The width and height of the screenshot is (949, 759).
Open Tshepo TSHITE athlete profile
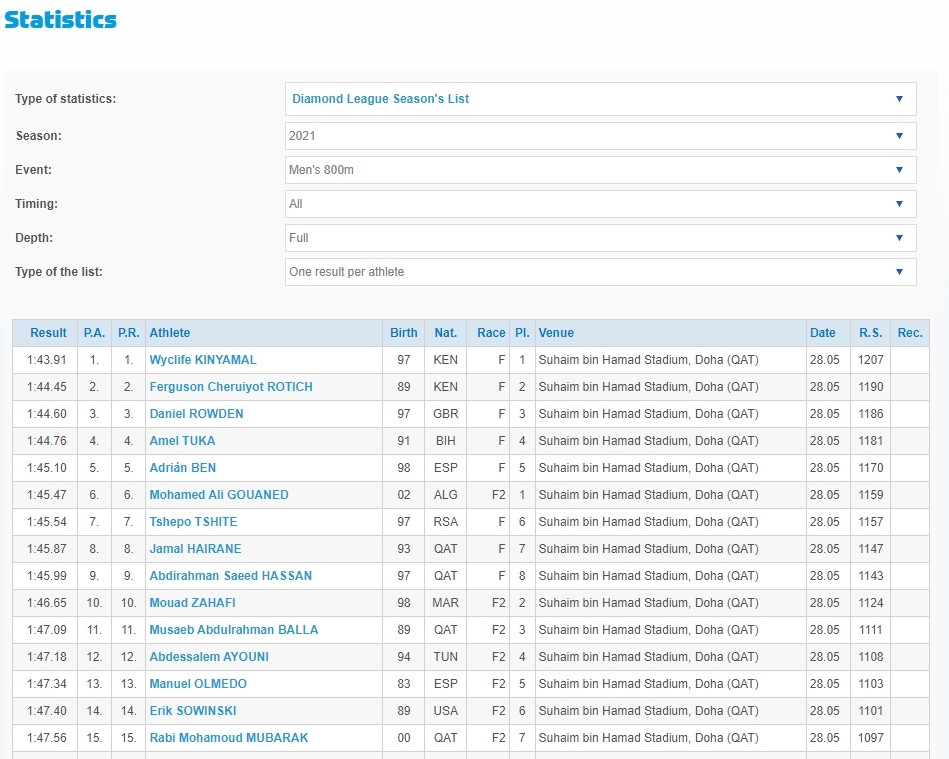(x=193, y=522)
